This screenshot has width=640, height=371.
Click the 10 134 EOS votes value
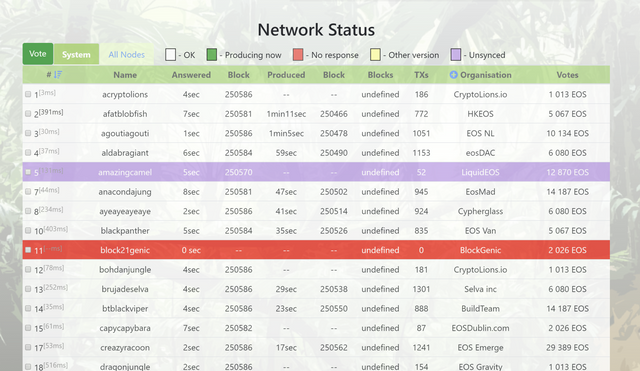(567, 133)
